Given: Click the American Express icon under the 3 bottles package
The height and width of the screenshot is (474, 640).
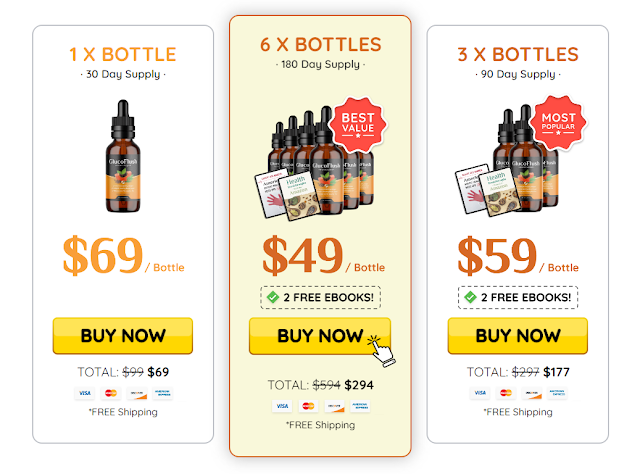Looking at the screenshot, I should 557,393.
